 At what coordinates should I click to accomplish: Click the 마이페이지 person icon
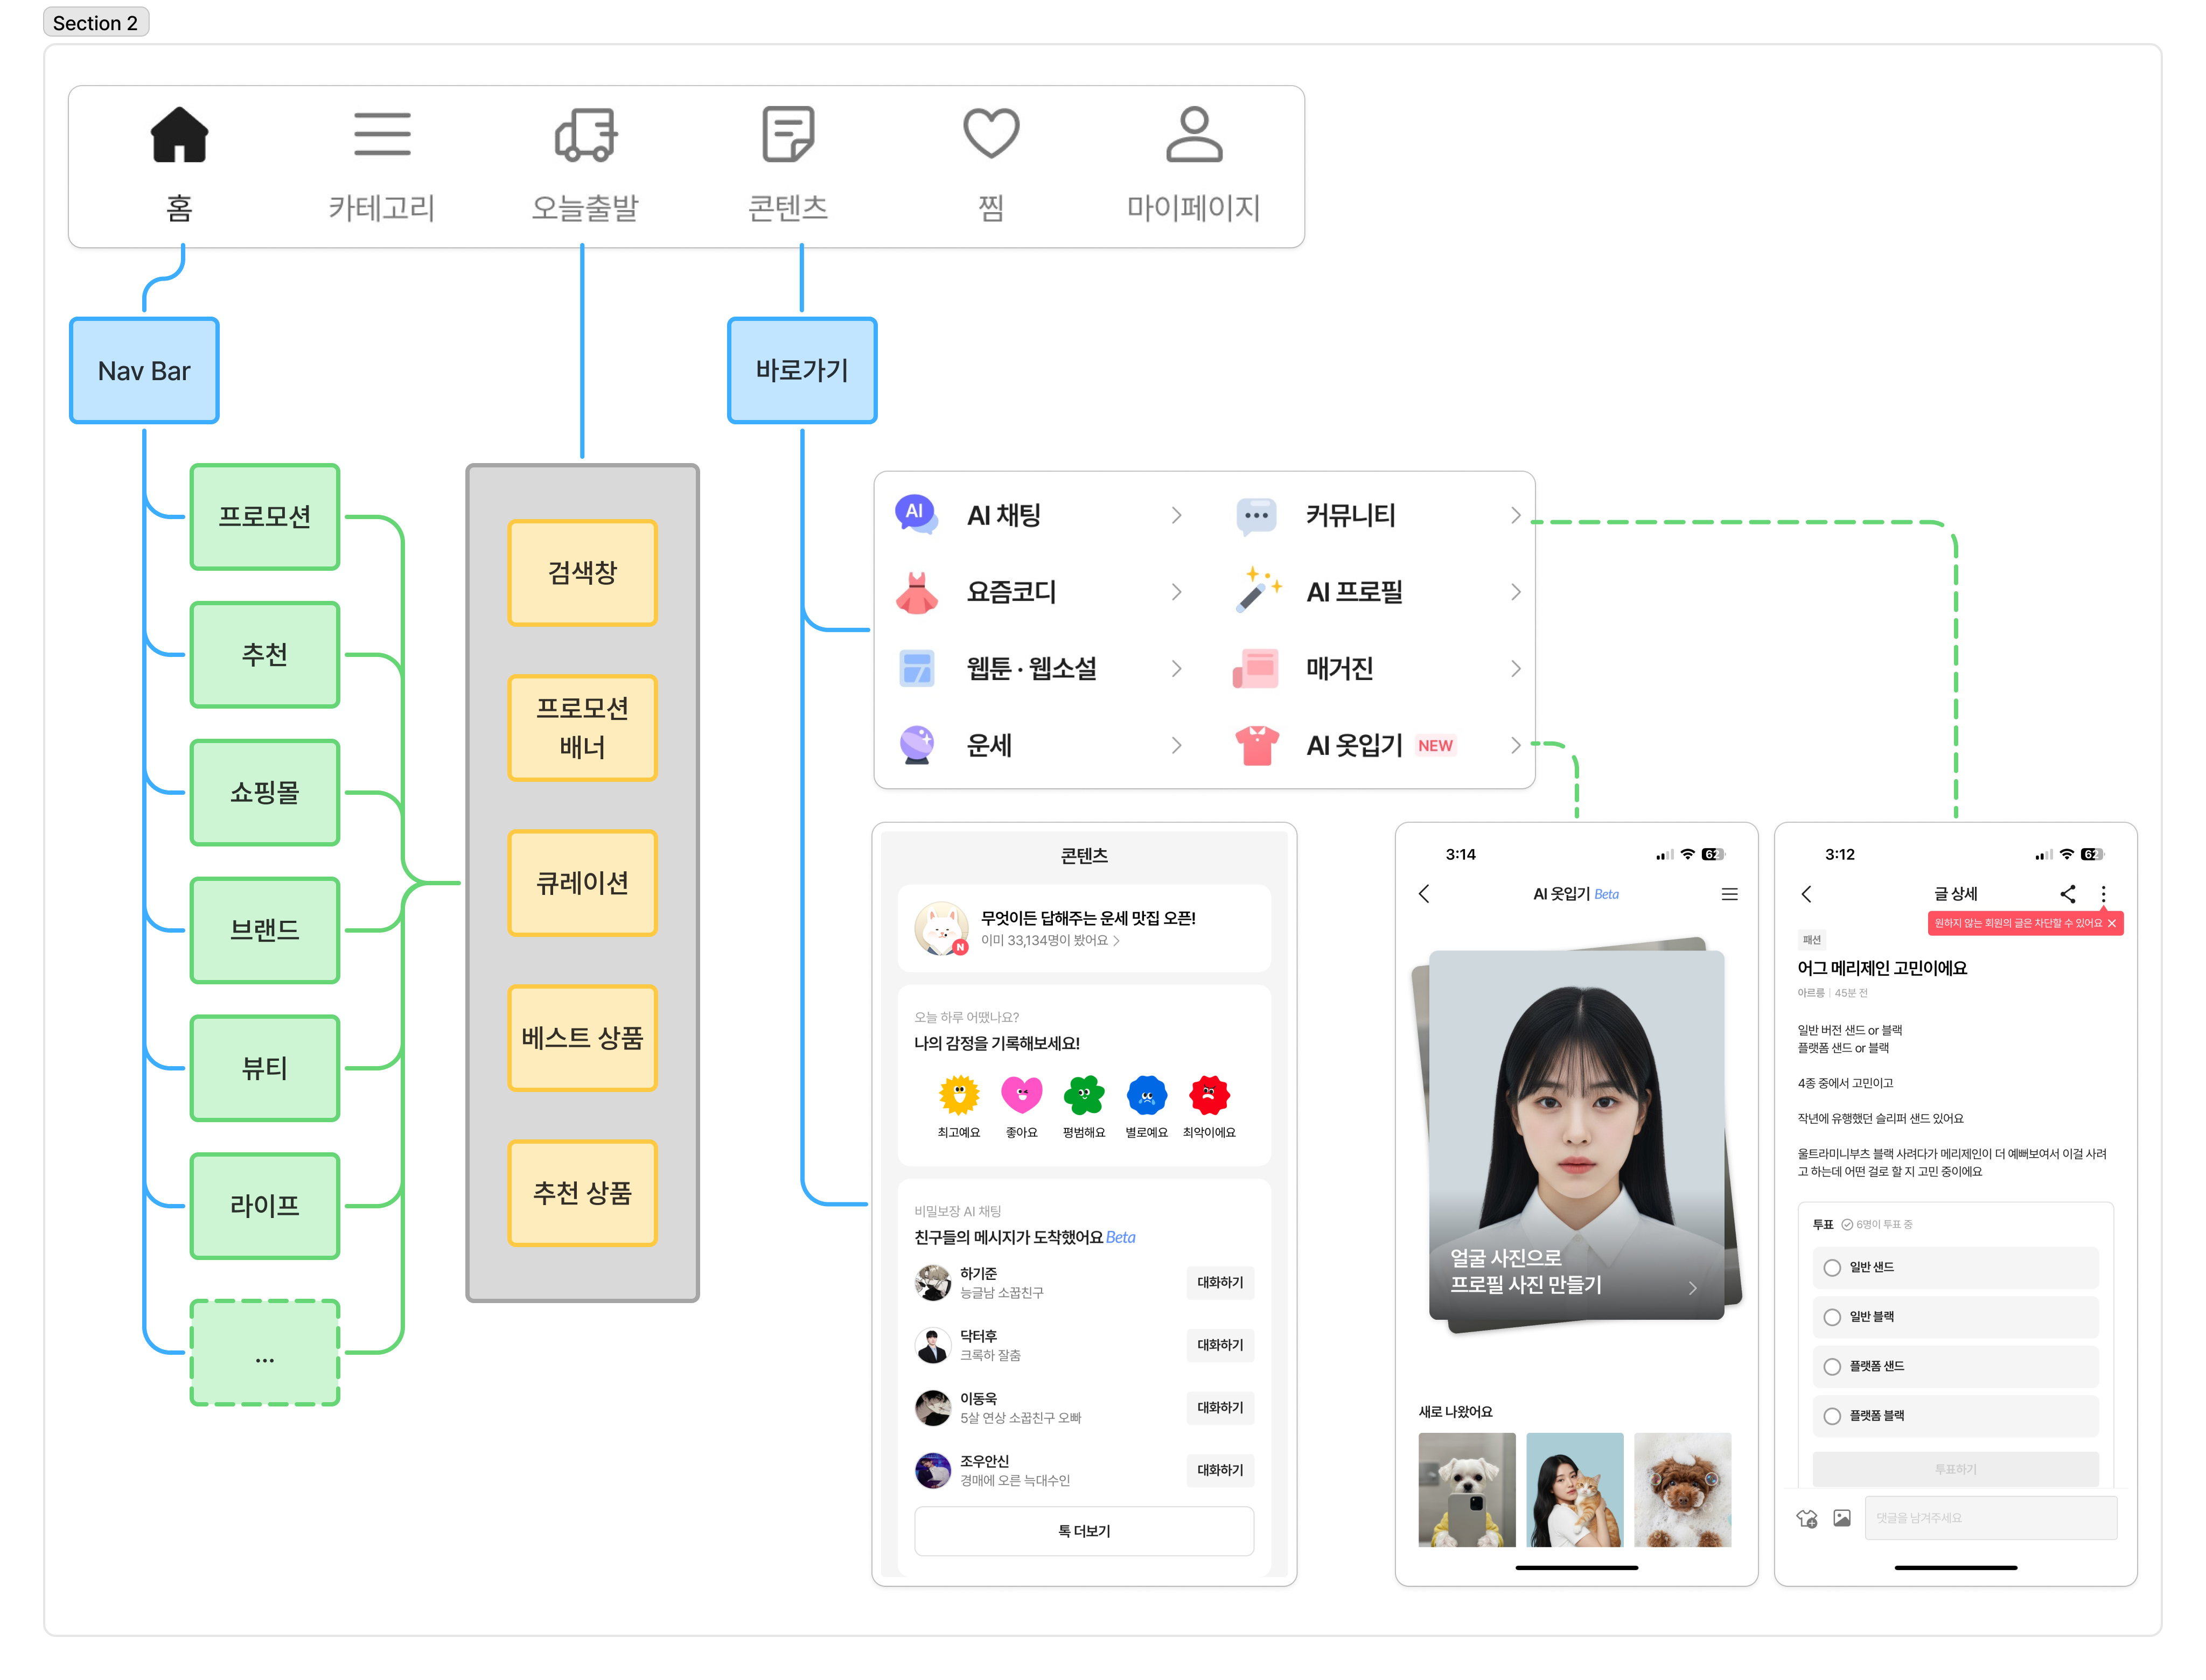click(x=1193, y=135)
